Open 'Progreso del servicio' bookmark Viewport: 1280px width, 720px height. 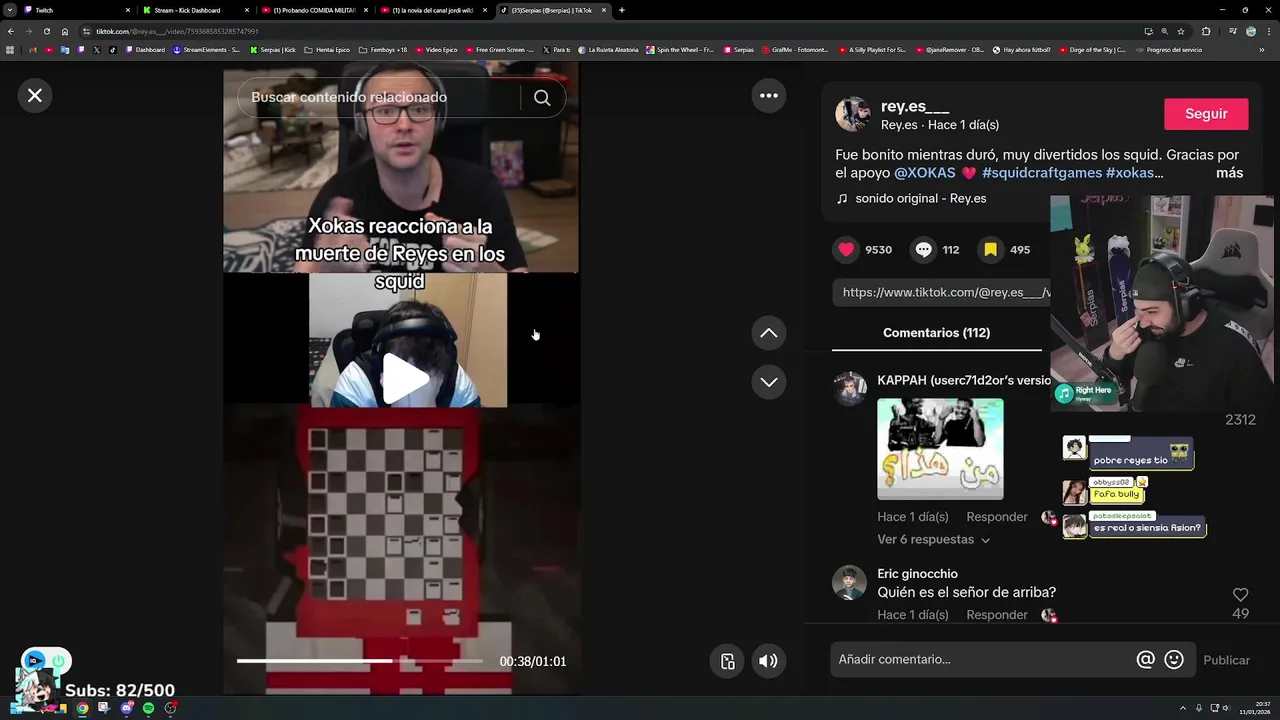(x=1169, y=50)
